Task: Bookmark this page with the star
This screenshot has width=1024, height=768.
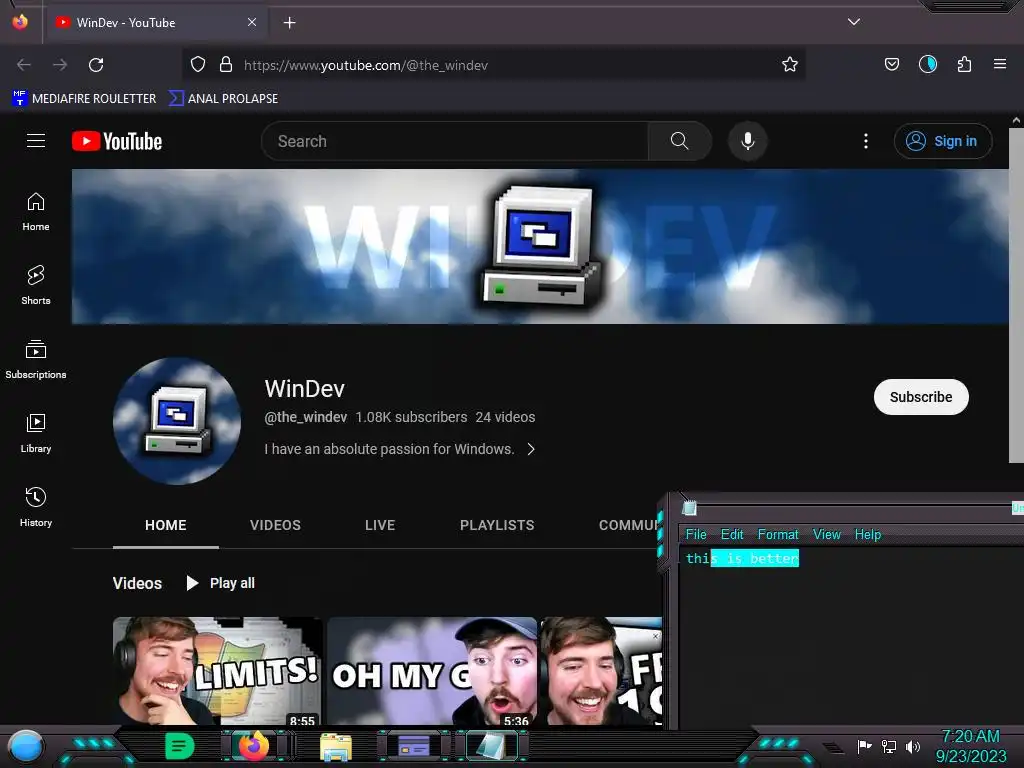Action: tap(790, 65)
